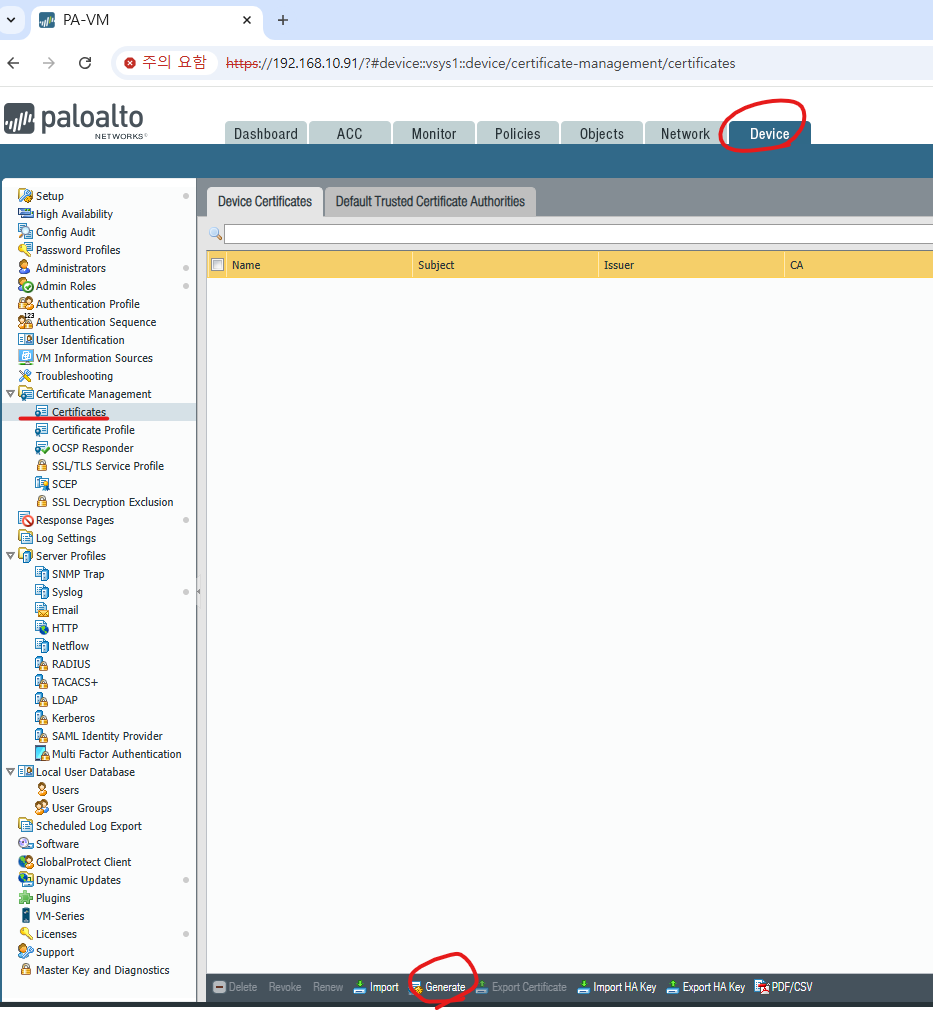
Task: Collapse the Certificate Management tree node
Action: click(x=10, y=393)
